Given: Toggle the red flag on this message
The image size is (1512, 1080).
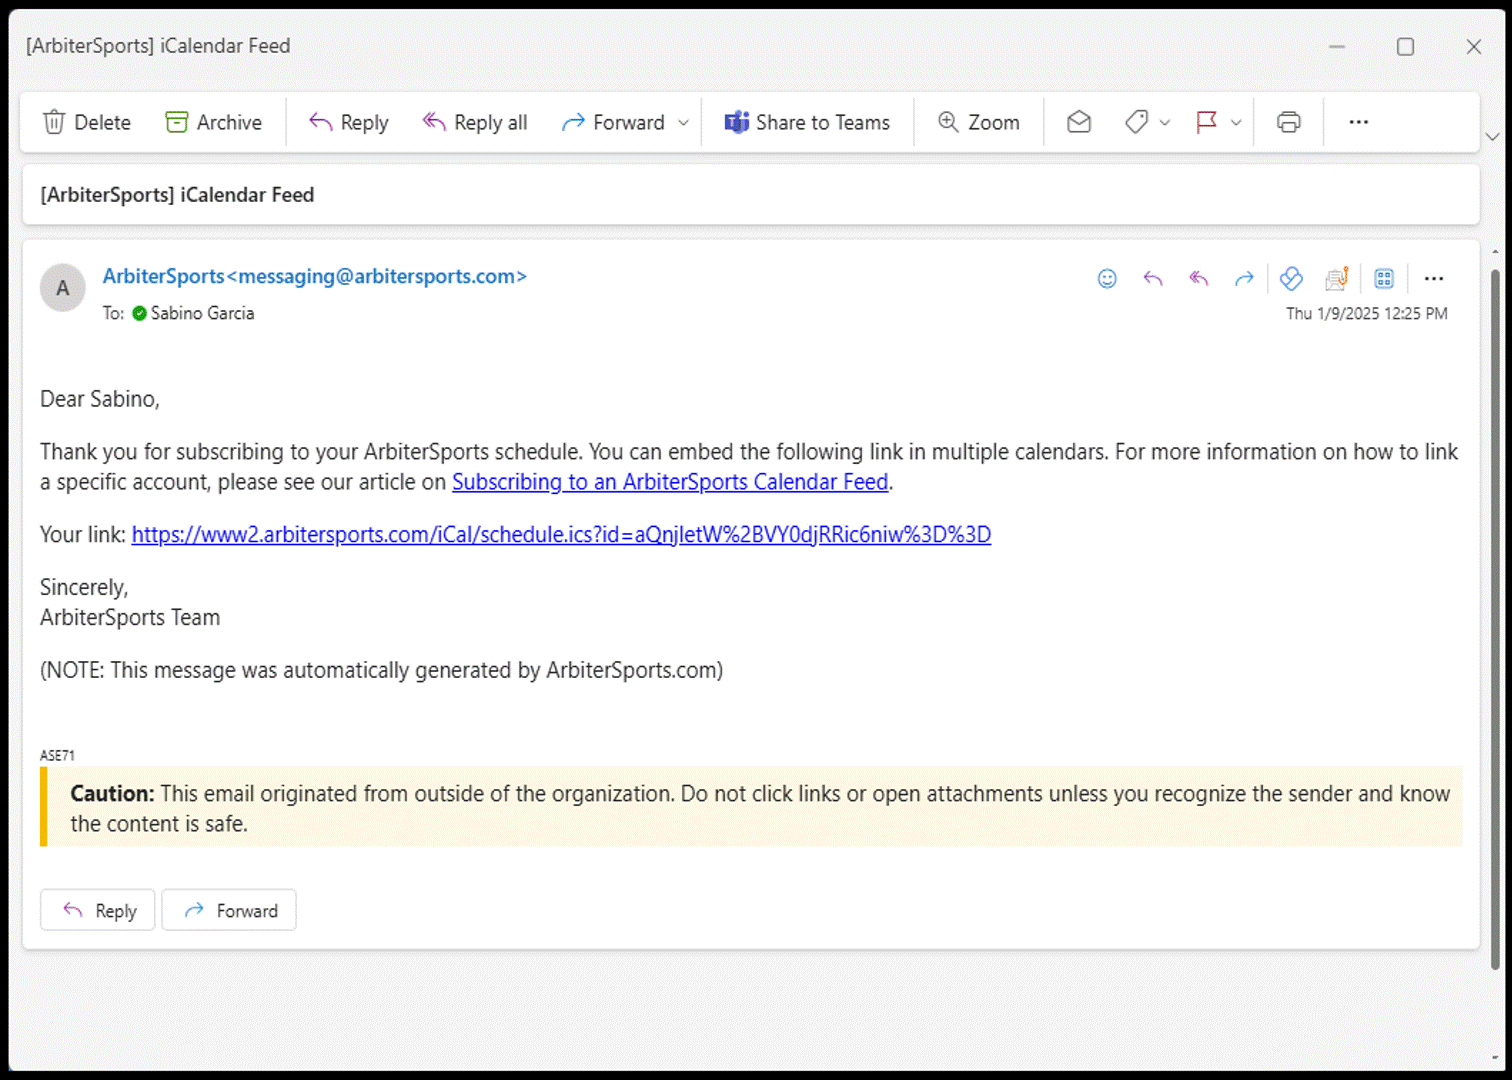Looking at the screenshot, I should pyautogui.click(x=1206, y=122).
